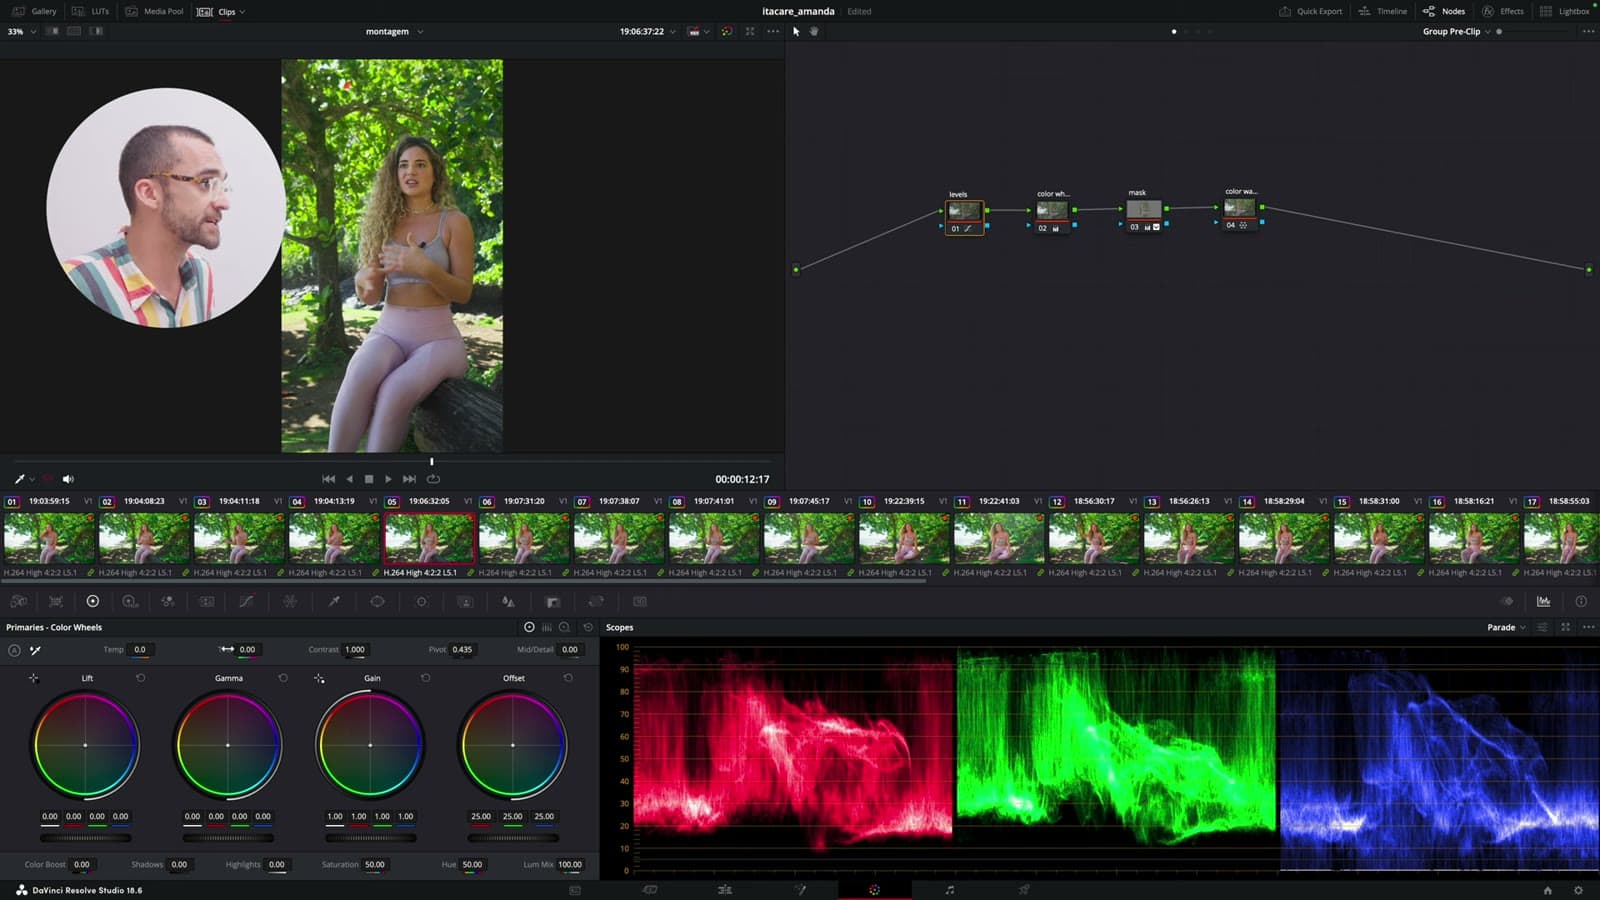This screenshot has height=900, width=1600.
Task: Toggle playback loop mode
Action: [x=433, y=479]
